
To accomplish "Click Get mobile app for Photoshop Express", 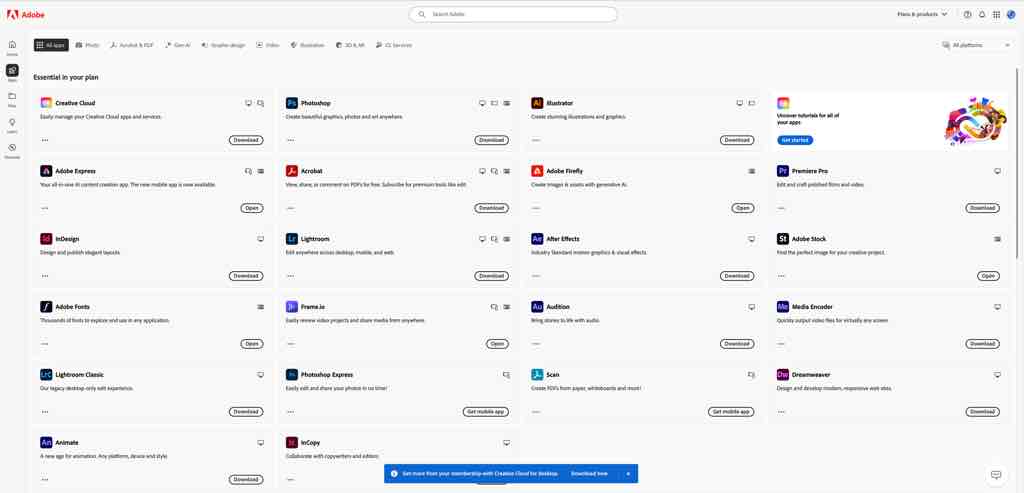I will [486, 412].
